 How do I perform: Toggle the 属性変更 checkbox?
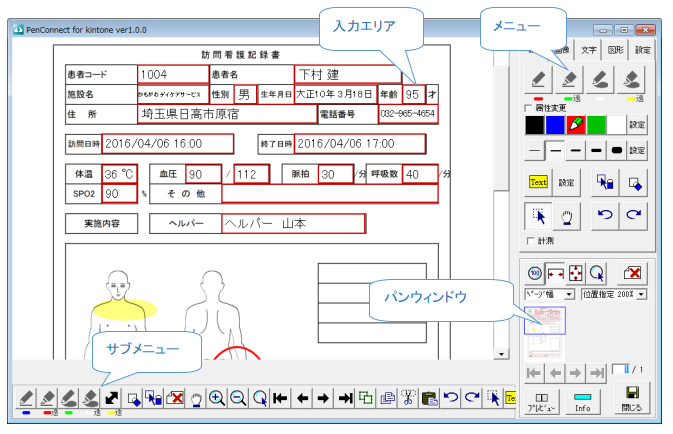coord(529,108)
